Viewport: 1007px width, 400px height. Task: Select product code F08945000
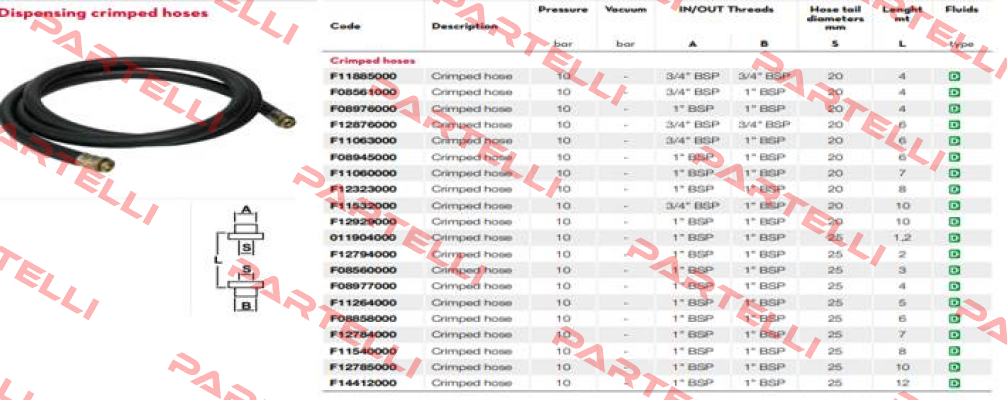[363, 157]
